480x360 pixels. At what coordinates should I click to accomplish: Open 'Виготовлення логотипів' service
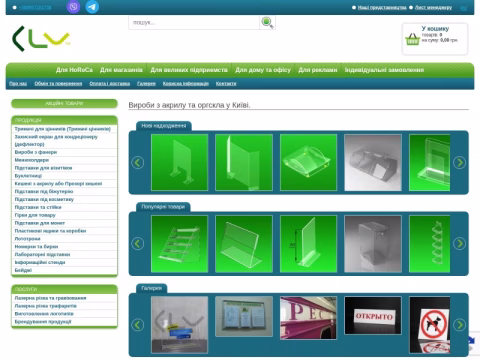(44, 314)
